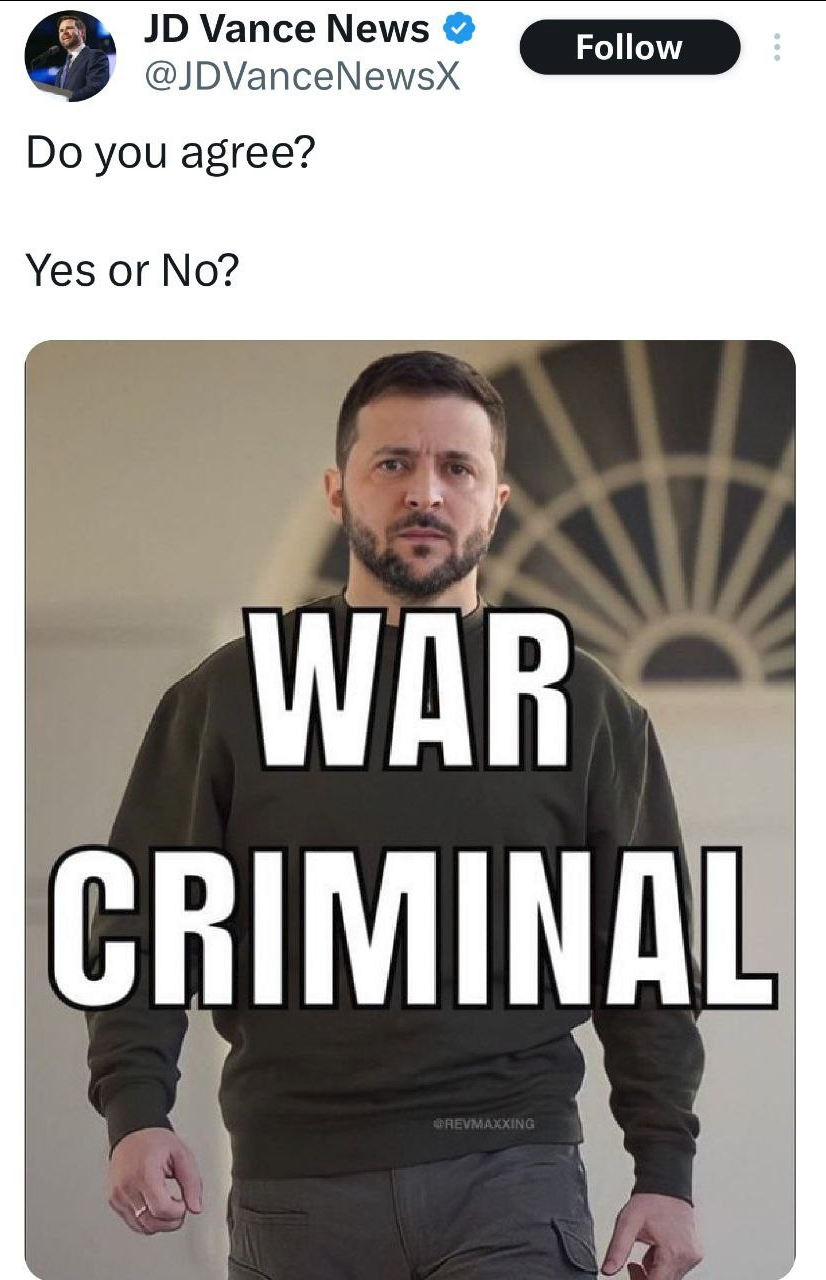826x1280 pixels.
Task: Select the "Yes or No?" text line
Action: tap(133, 269)
